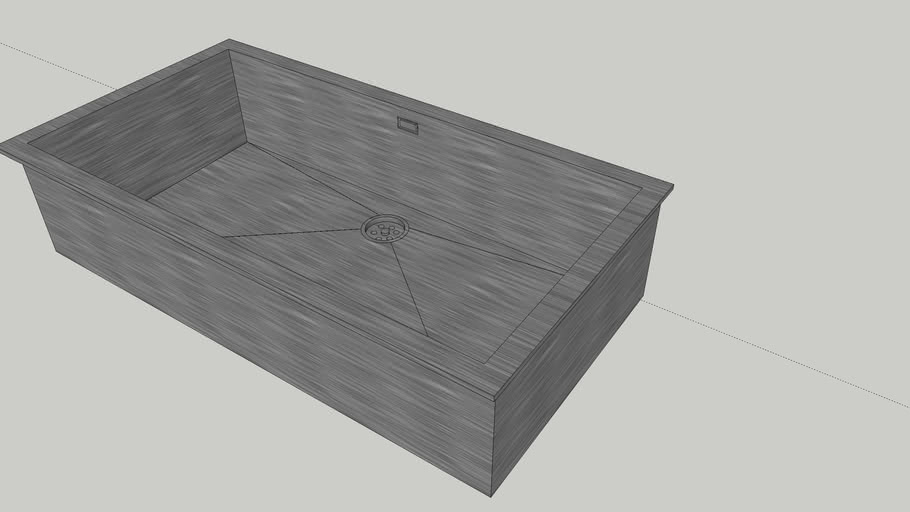This screenshot has width=910, height=512.
Task: Select the rim's far right top corner
Action: point(671,186)
